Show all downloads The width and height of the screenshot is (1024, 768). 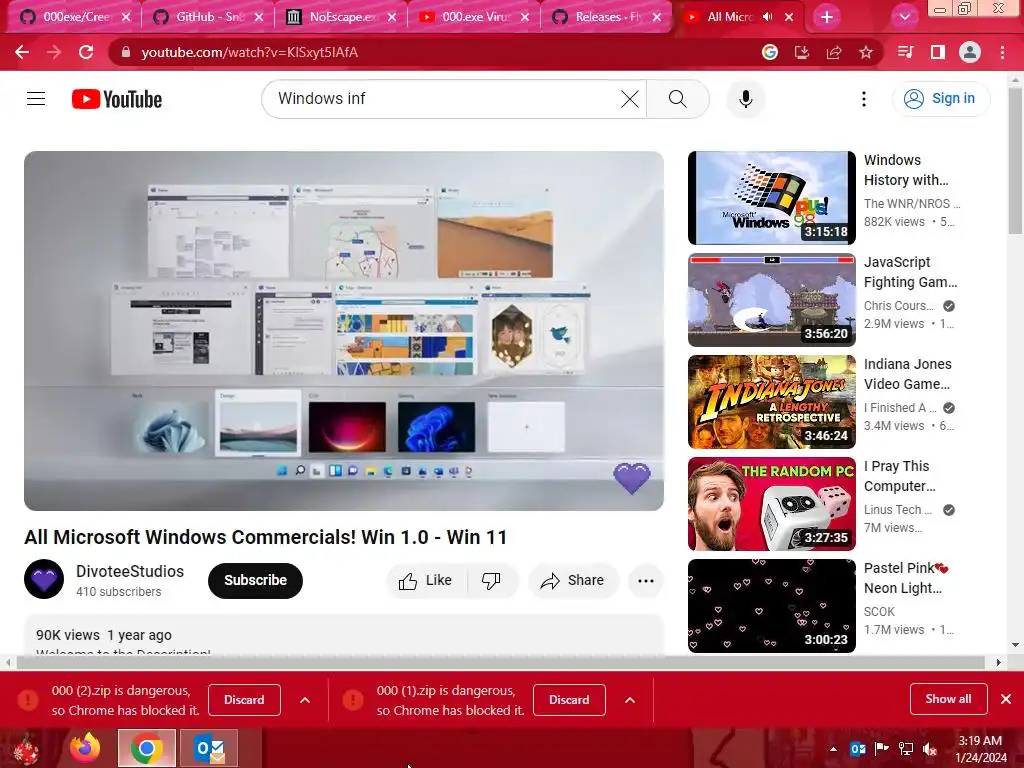pyautogui.click(x=948, y=699)
